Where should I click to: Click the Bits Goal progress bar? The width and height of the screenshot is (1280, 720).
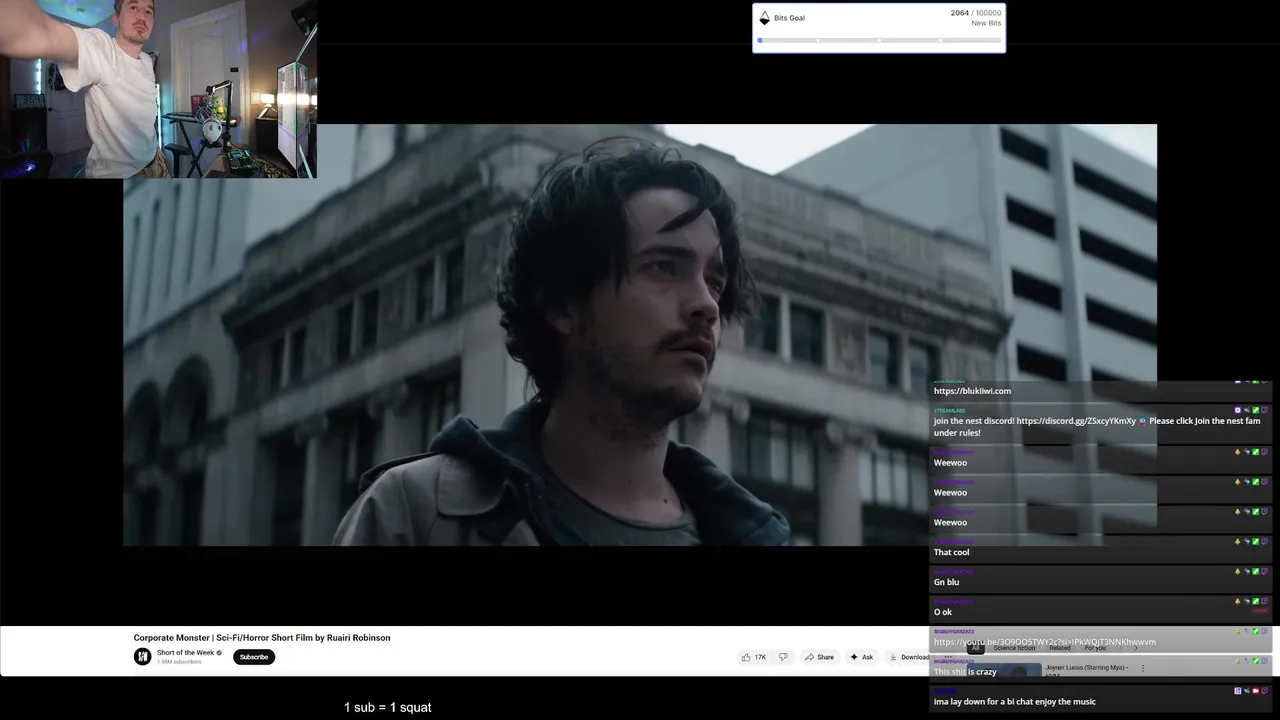tap(879, 40)
